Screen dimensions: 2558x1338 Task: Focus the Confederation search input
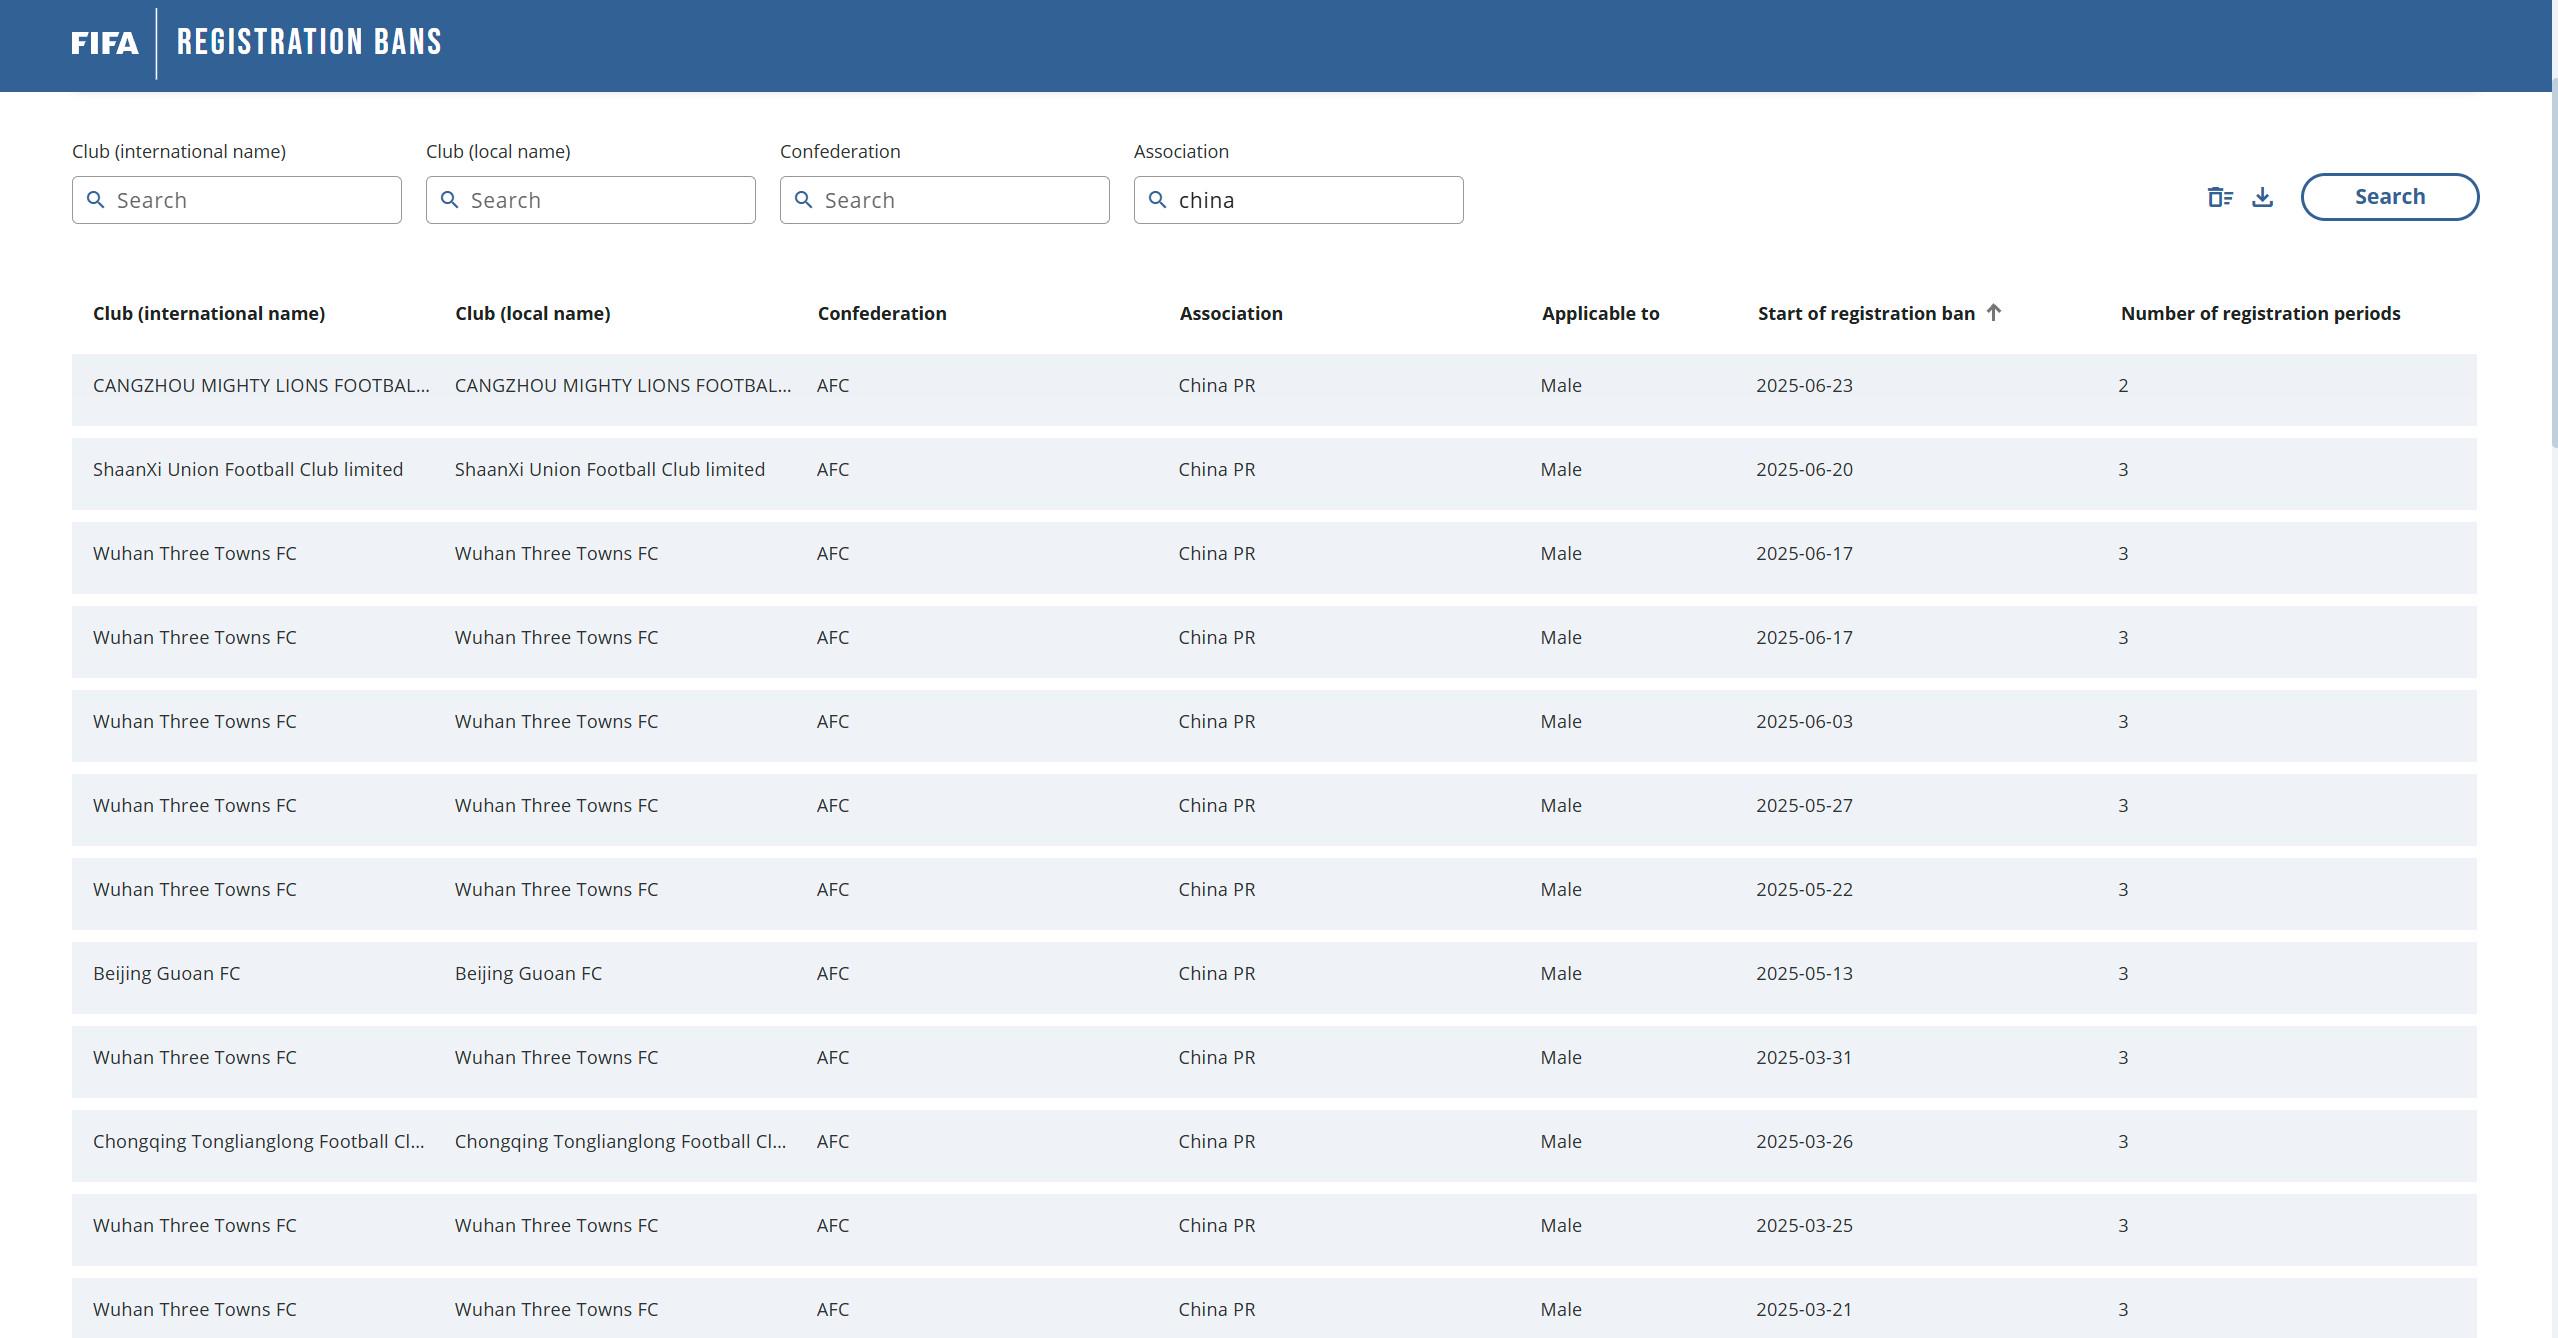click(x=958, y=200)
